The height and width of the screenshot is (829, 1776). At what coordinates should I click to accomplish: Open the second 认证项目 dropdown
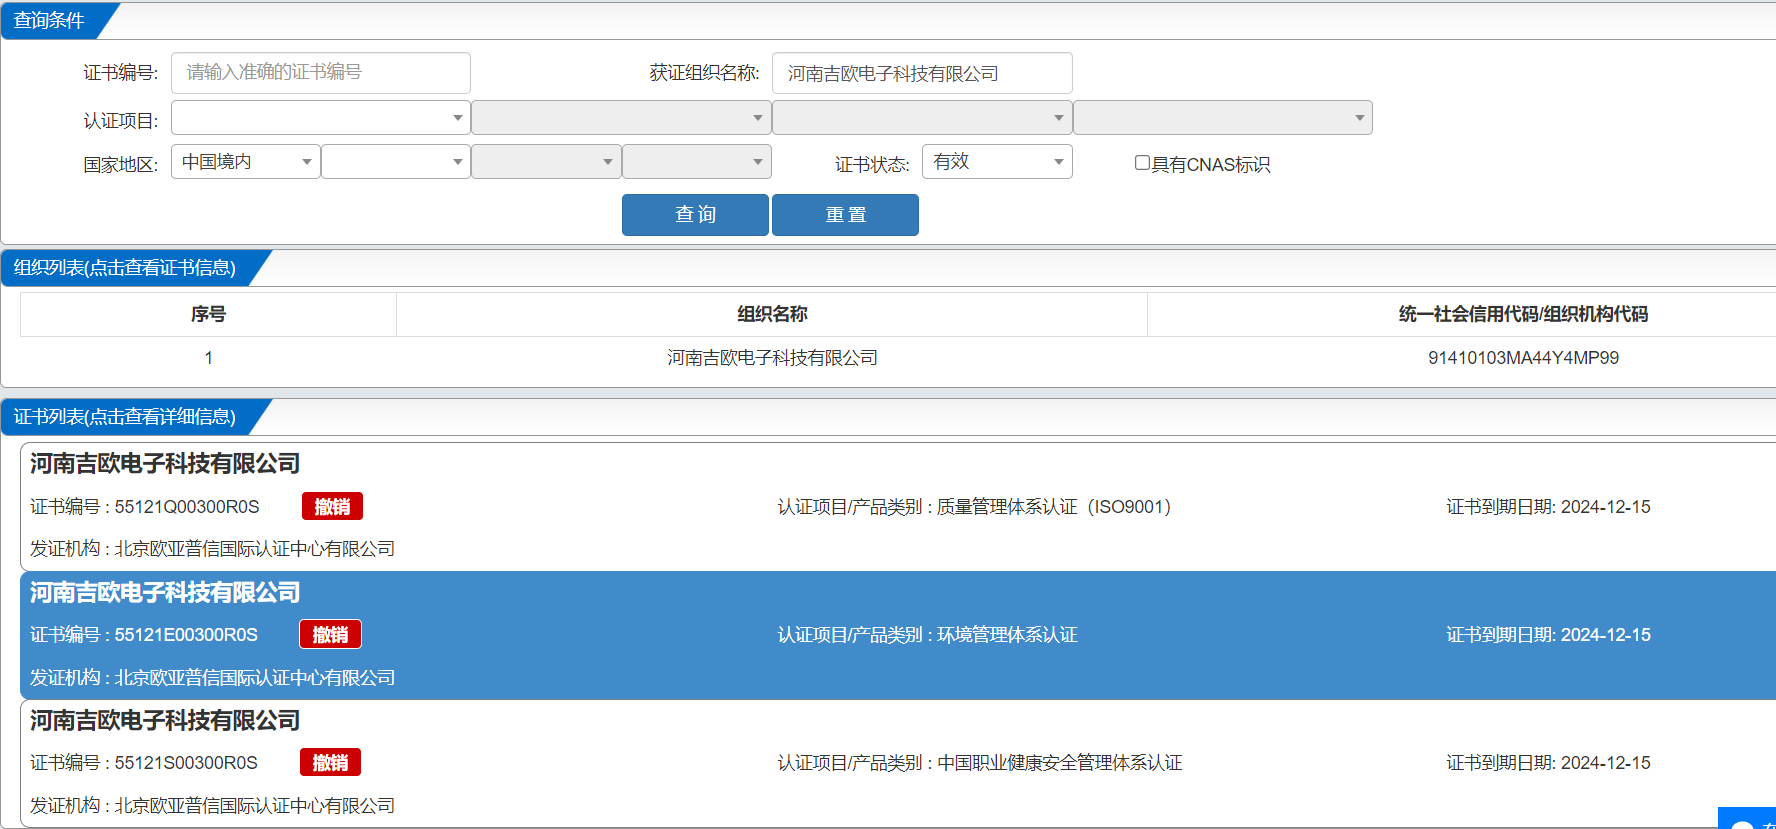(621, 118)
